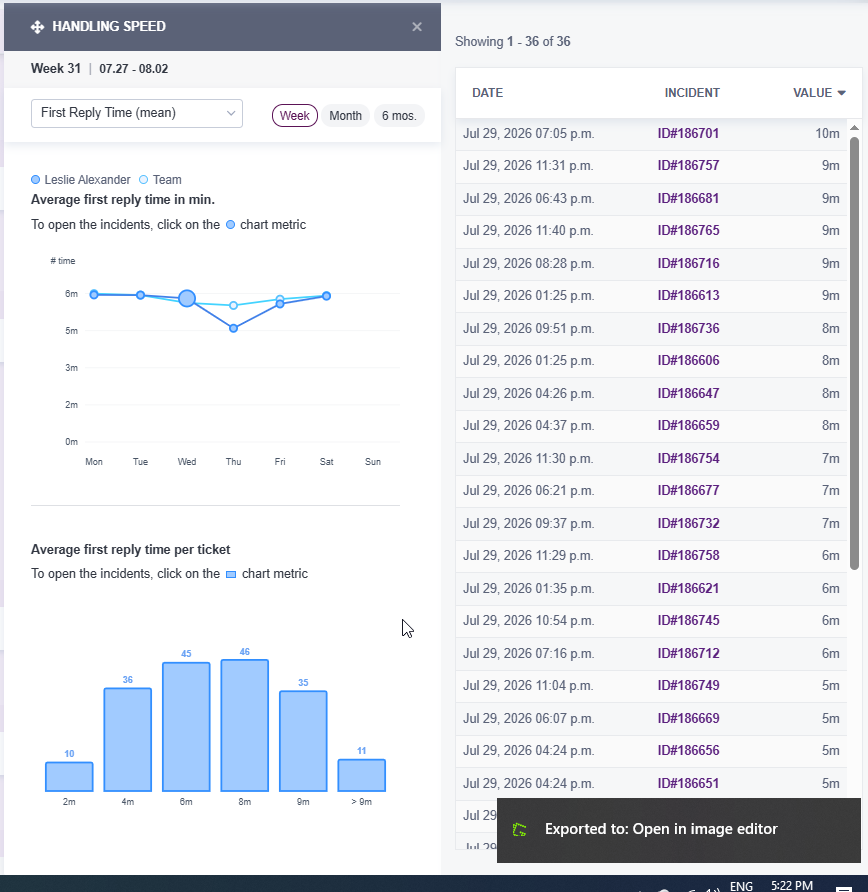Open incident ID#186659
The width and height of the screenshot is (868, 892).
(688, 425)
